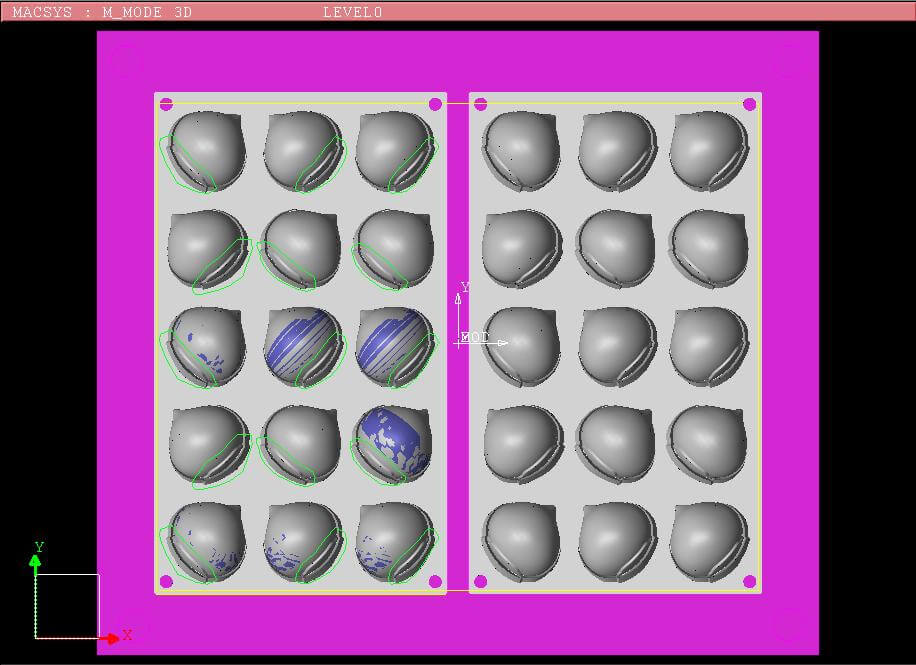Select the top-middle cavity of the left plate
This screenshot has height=665, width=916.
point(303,152)
